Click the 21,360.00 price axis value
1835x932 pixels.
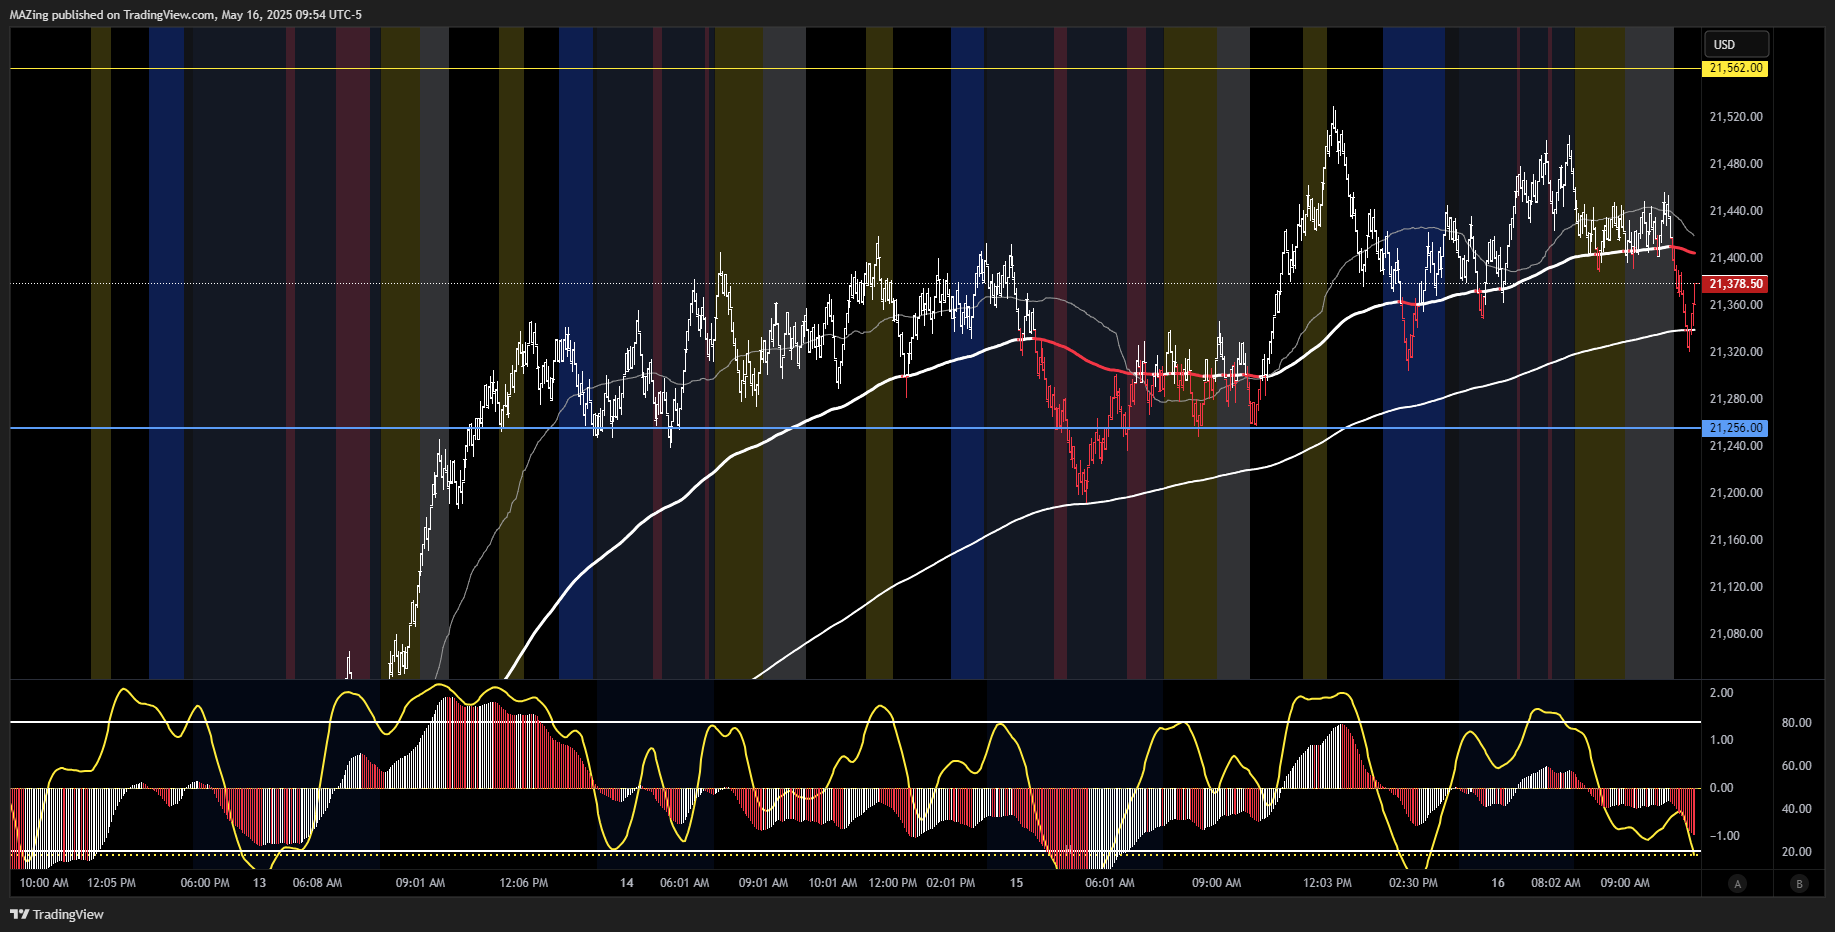(1736, 305)
